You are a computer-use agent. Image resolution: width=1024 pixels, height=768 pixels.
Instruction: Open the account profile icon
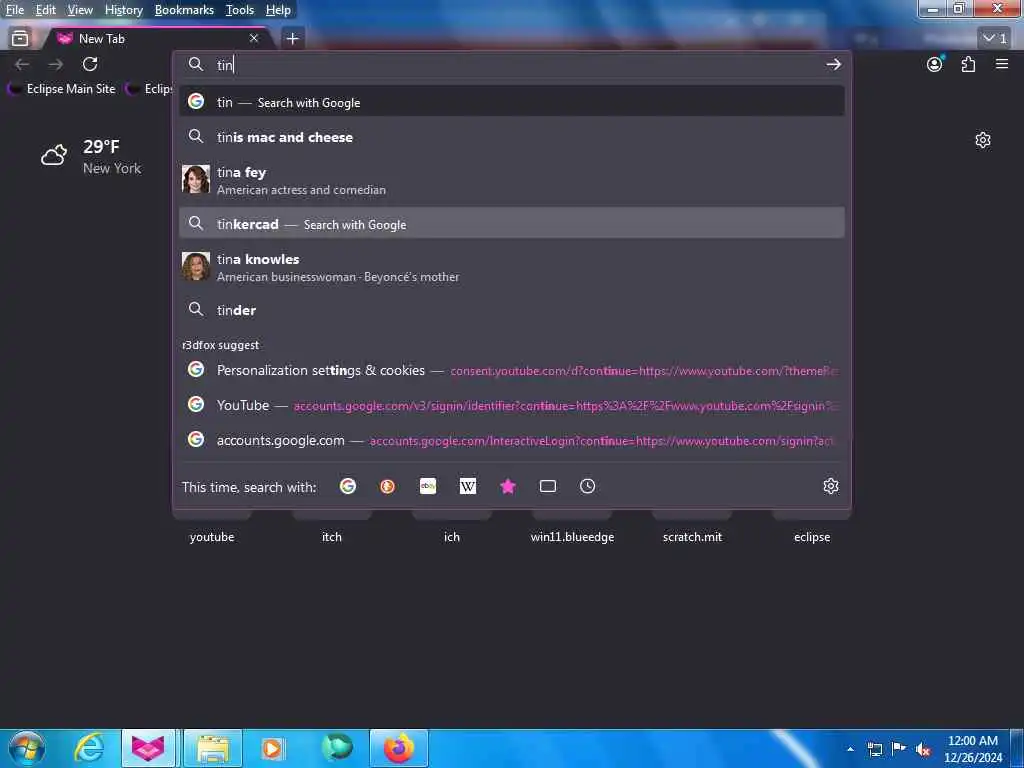(935, 64)
